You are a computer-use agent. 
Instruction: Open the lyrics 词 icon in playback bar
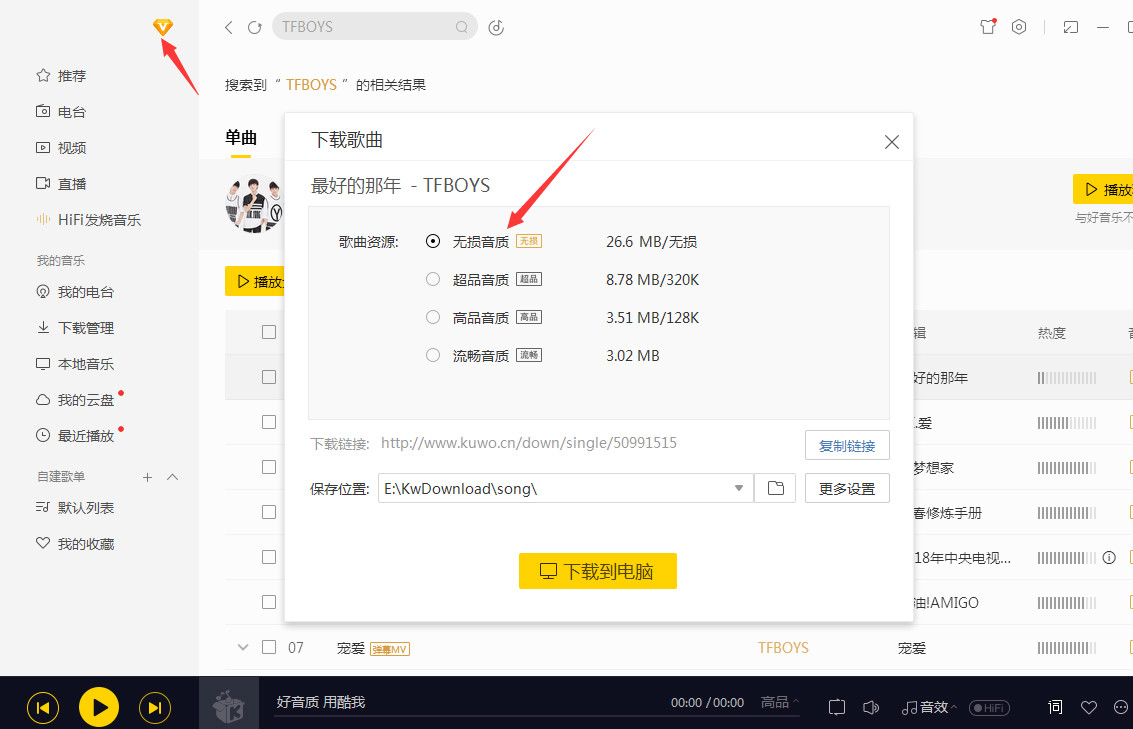click(x=1054, y=707)
